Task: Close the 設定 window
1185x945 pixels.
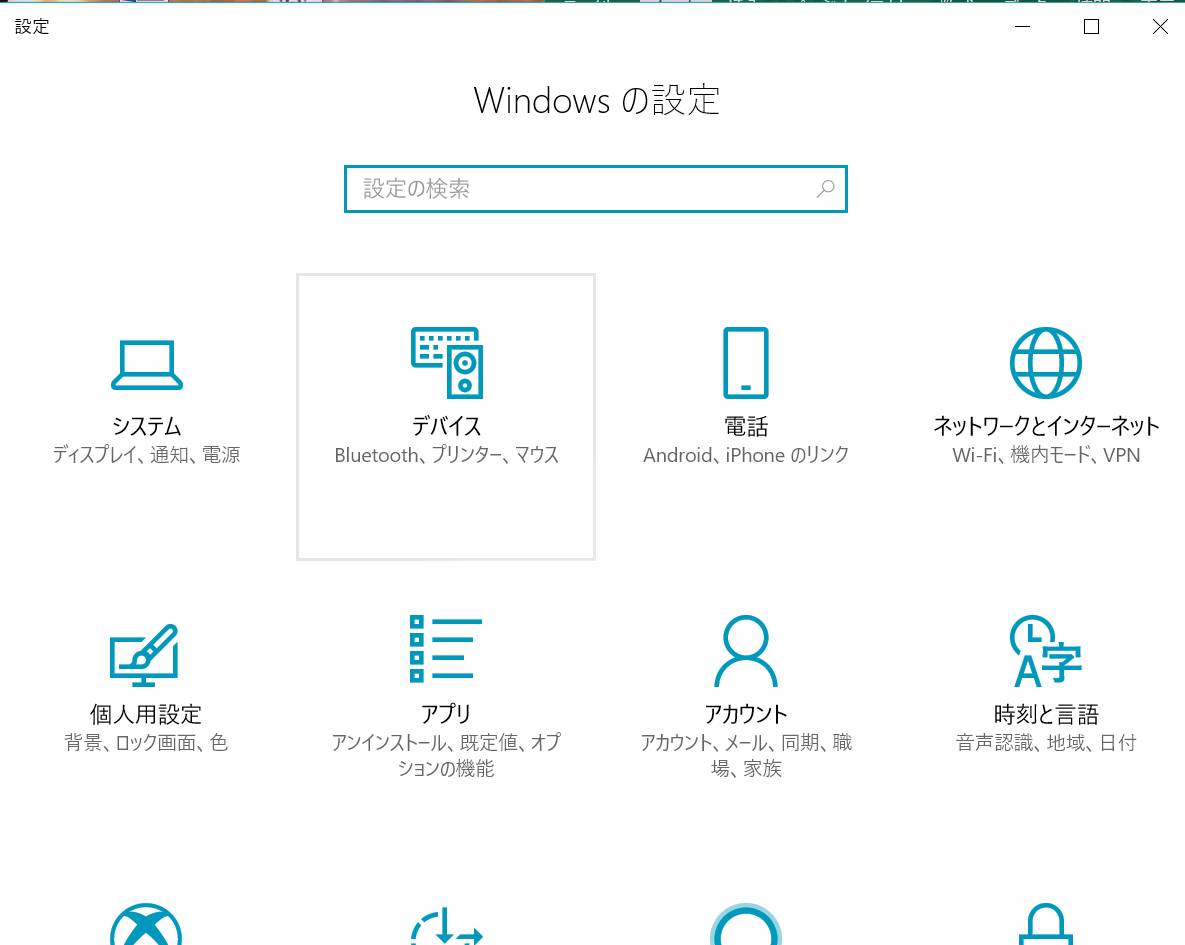Action: click(1160, 26)
